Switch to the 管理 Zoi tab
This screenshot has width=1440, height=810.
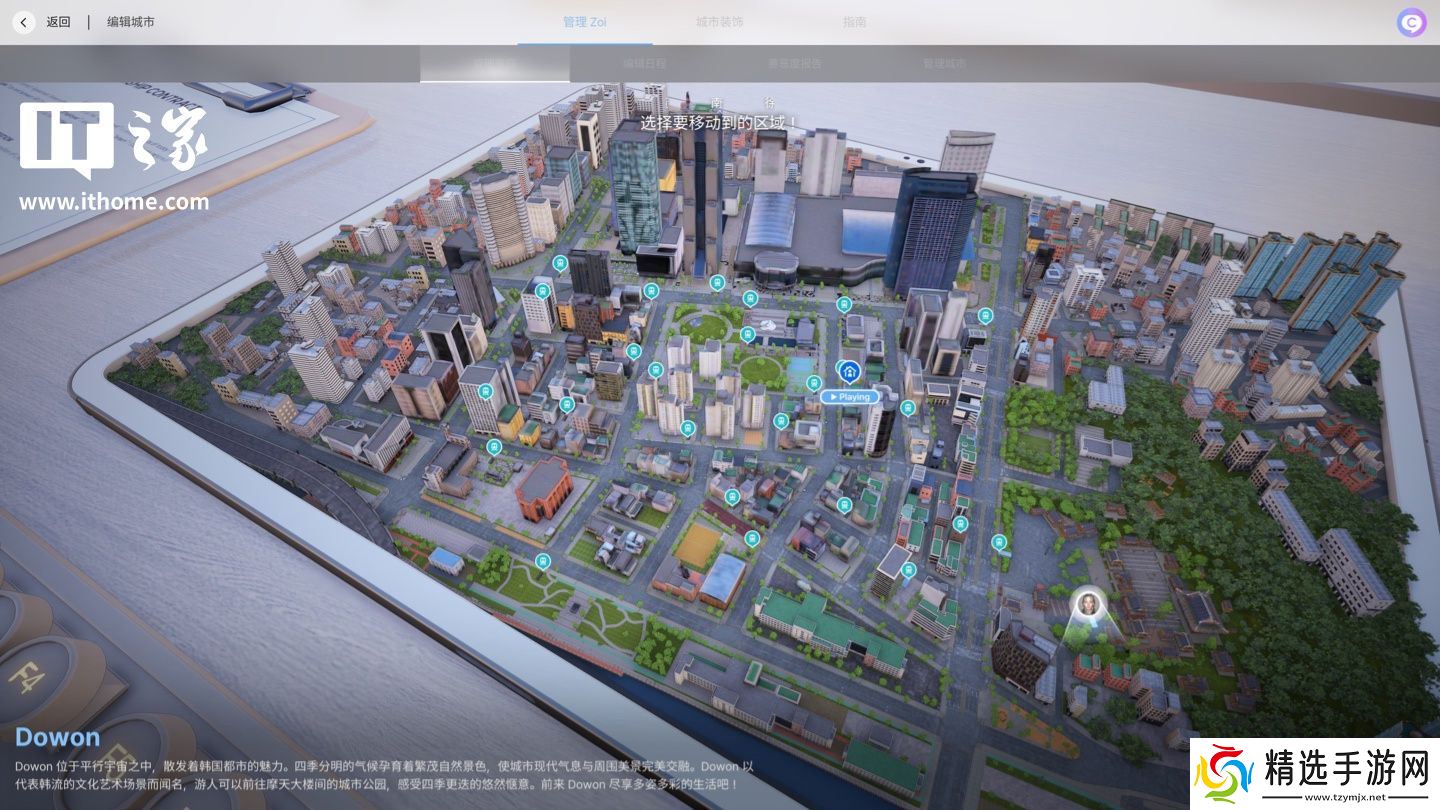584,22
